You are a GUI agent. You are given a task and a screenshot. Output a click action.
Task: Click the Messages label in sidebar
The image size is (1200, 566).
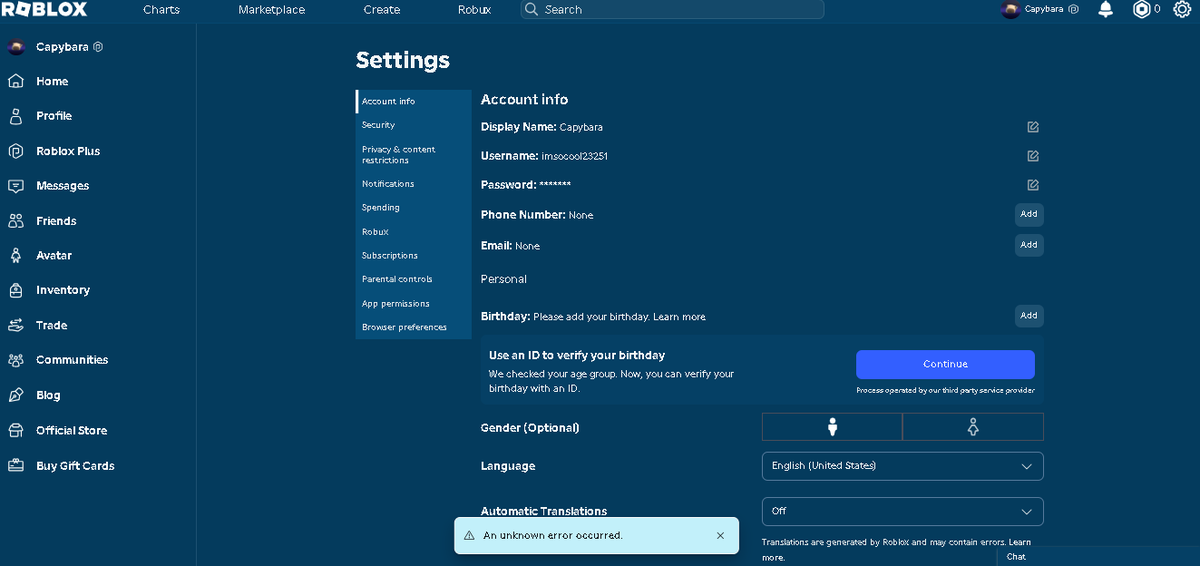[63, 186]
